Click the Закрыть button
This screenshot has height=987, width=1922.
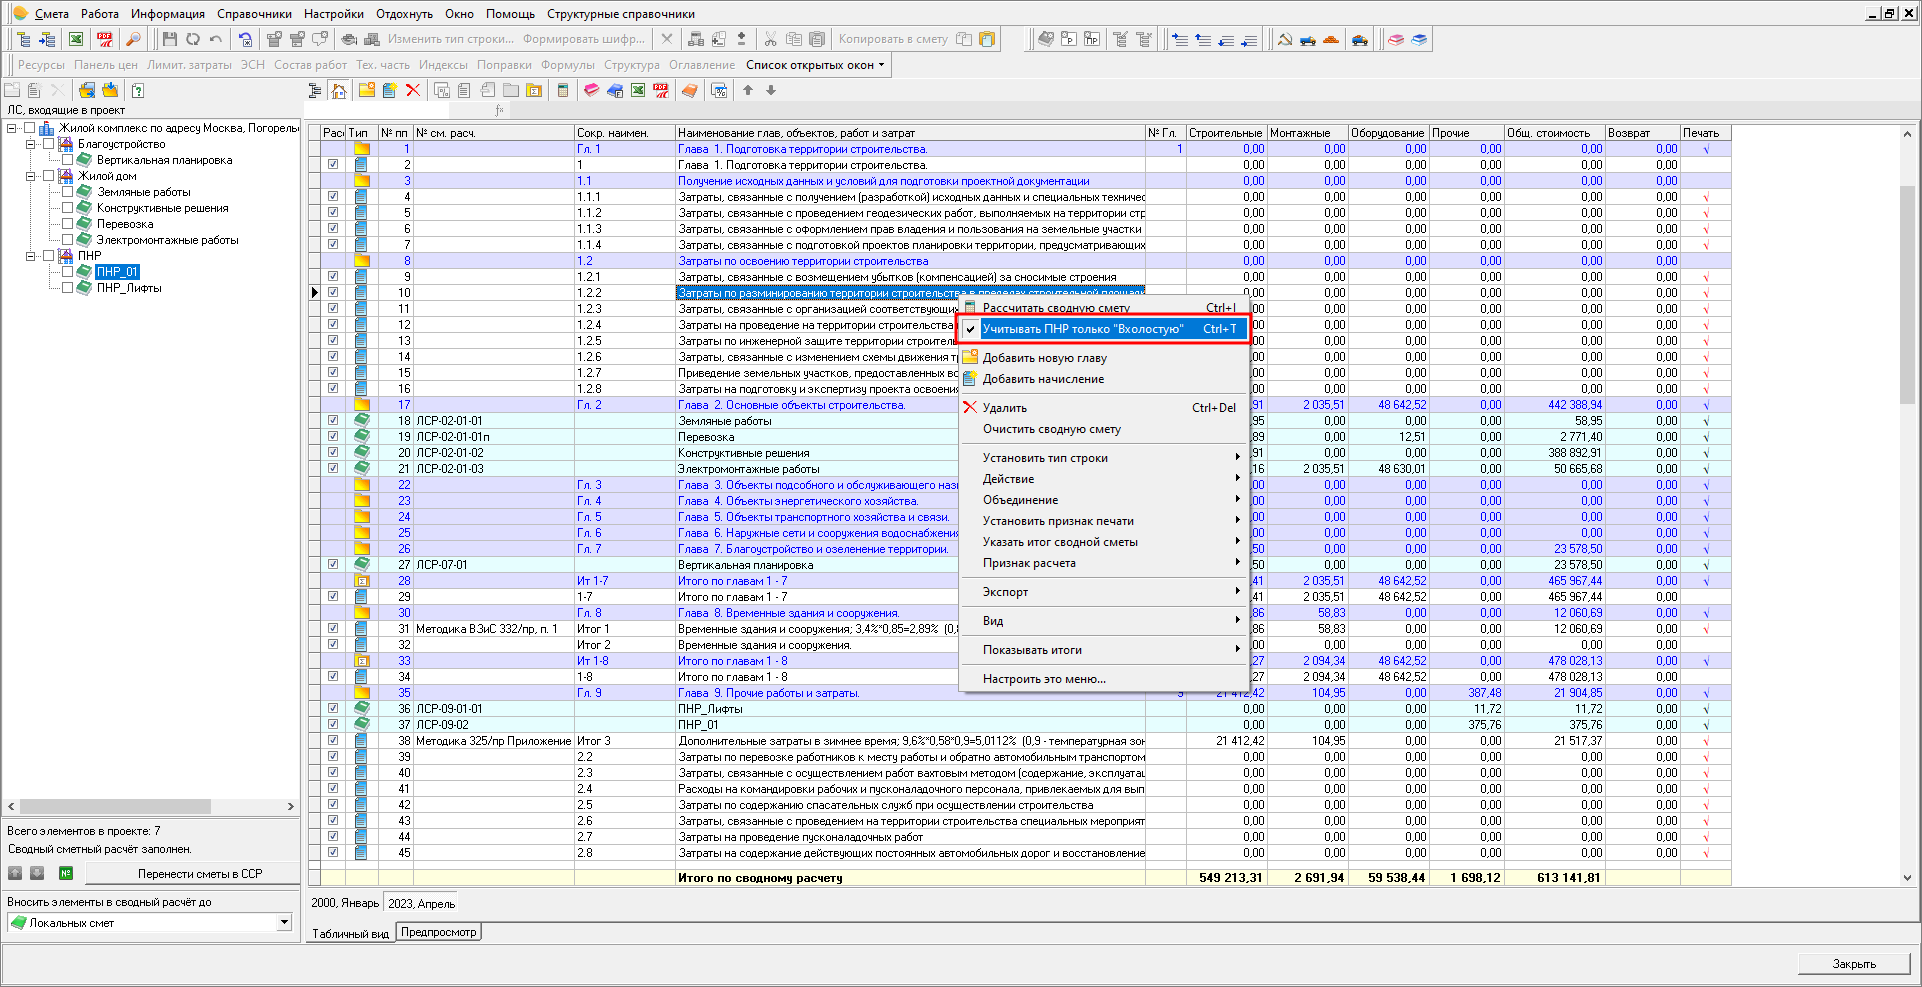click(1853, 964)
